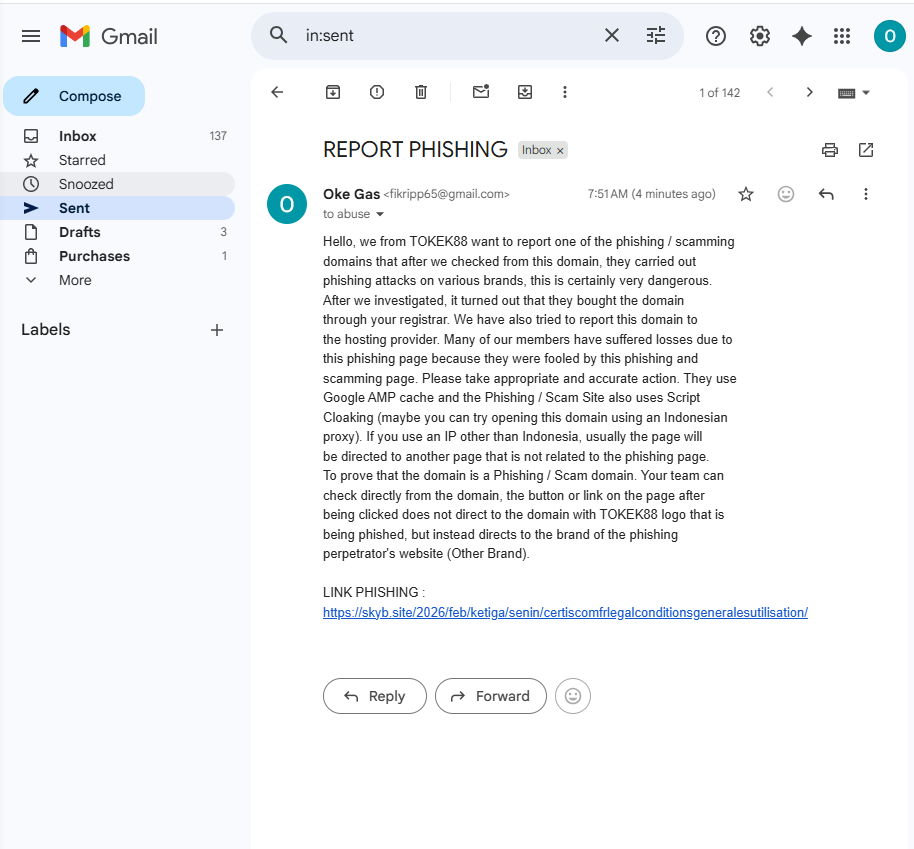Open the Google apps grid
The image size is (914, 849).
[842, 36]
